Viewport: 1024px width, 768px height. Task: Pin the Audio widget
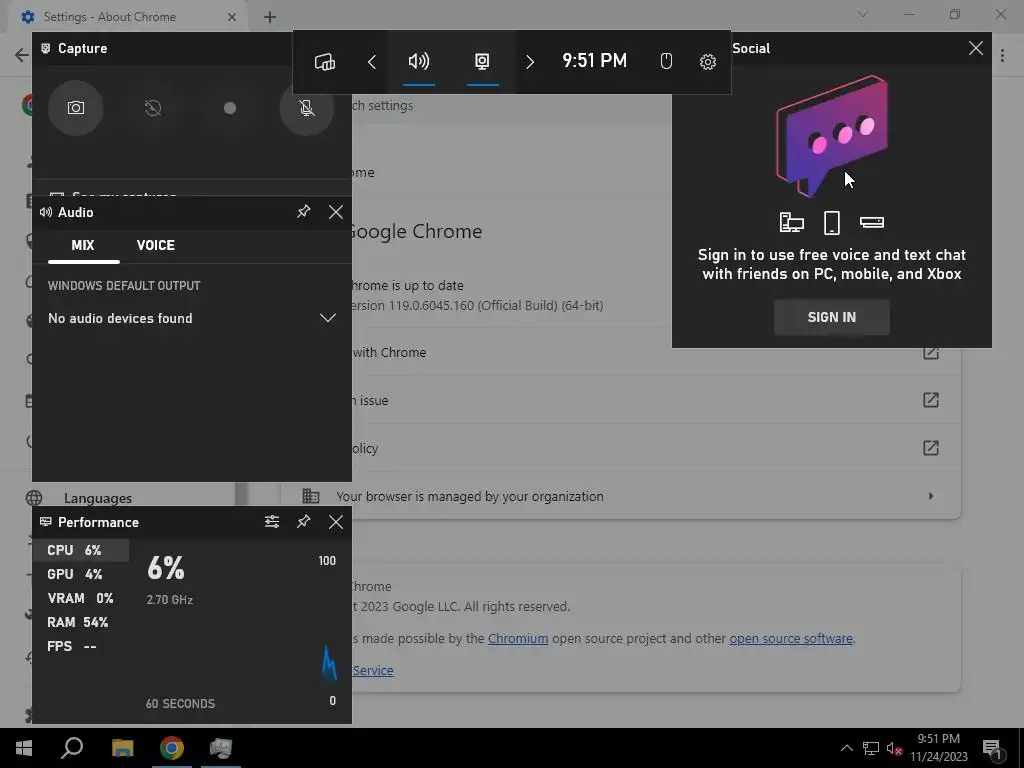coord(304,212)
